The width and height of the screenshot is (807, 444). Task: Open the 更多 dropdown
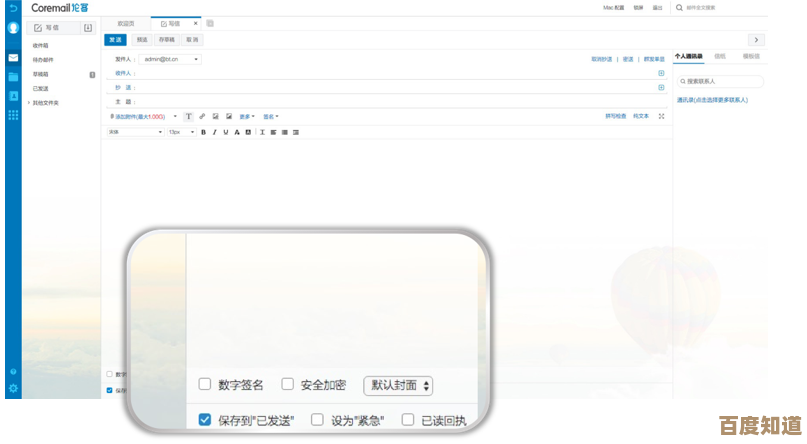click(247, 117)
